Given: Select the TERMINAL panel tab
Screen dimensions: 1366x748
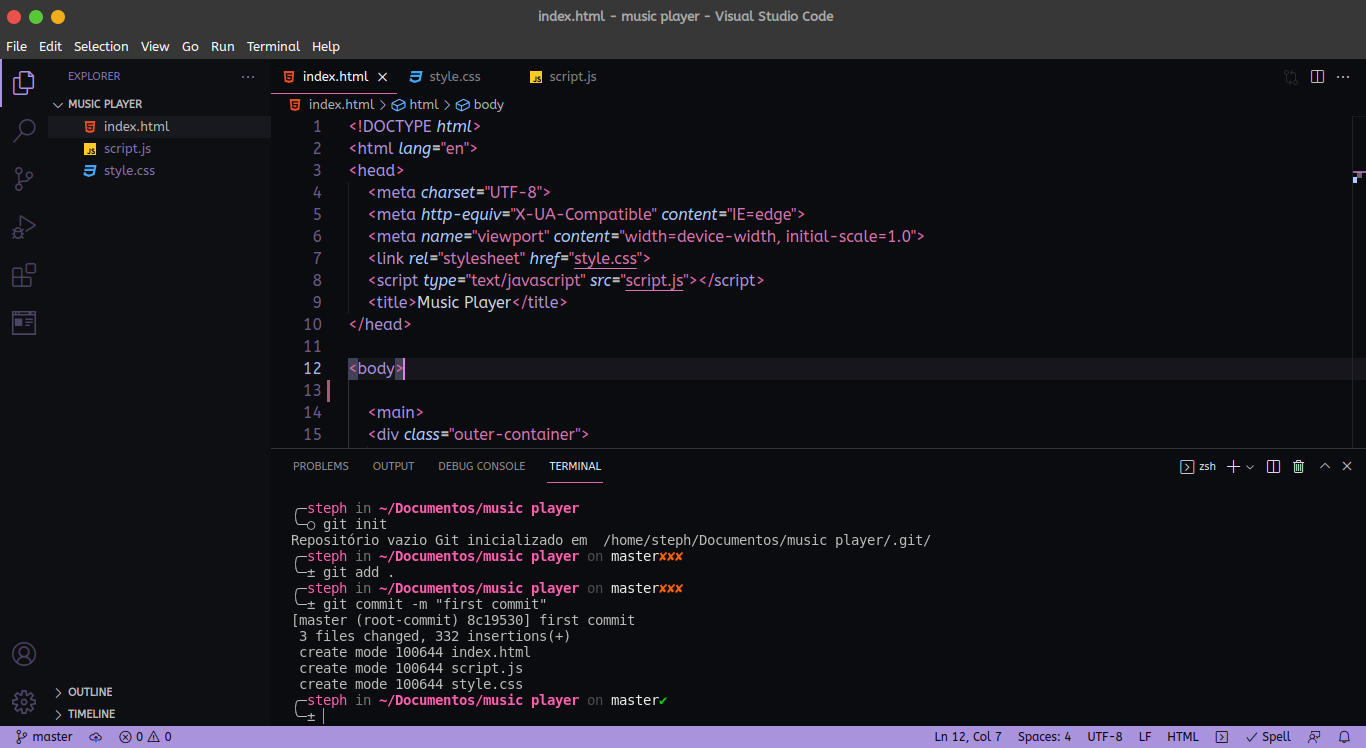Looking at the screenshot, I should point(575,466).
